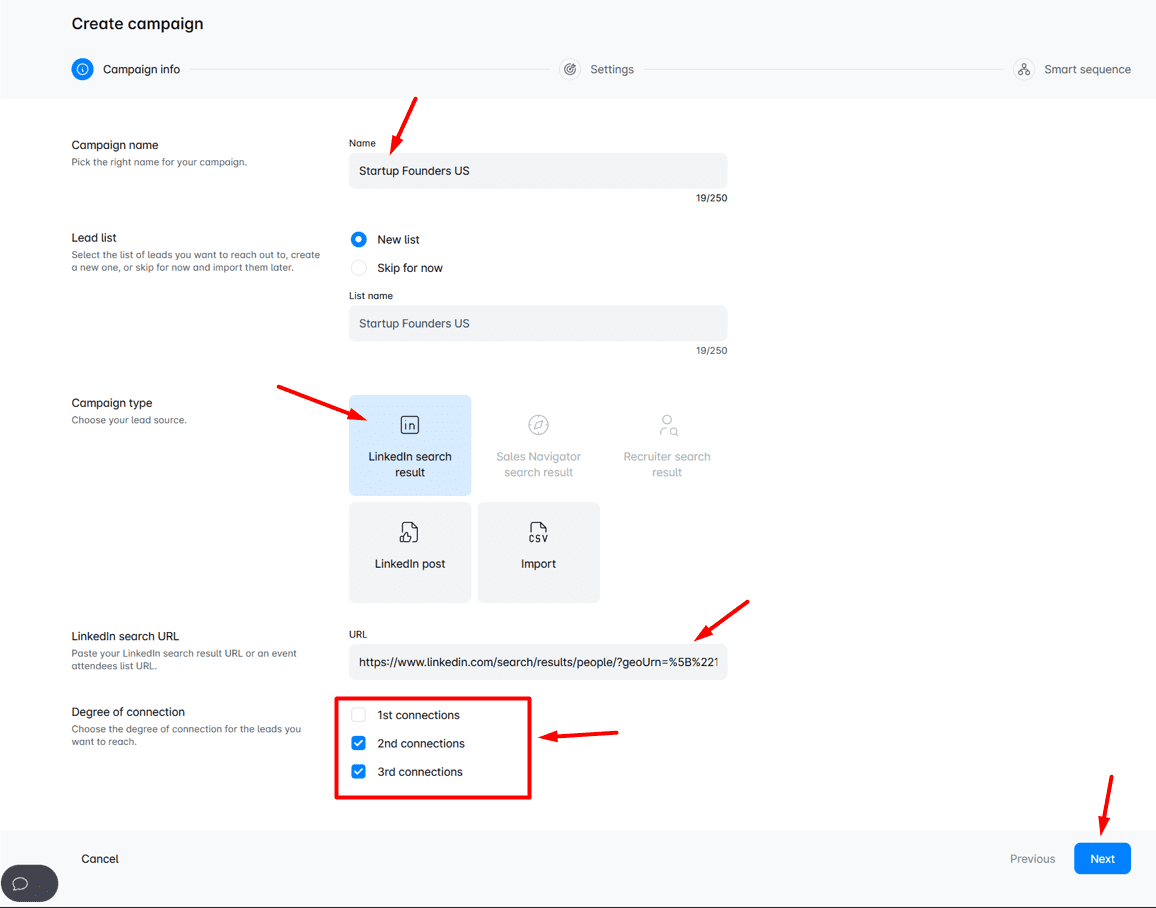The image size is (1156, 908).
Task: Click the Skip for now label text
Action: 410,268
